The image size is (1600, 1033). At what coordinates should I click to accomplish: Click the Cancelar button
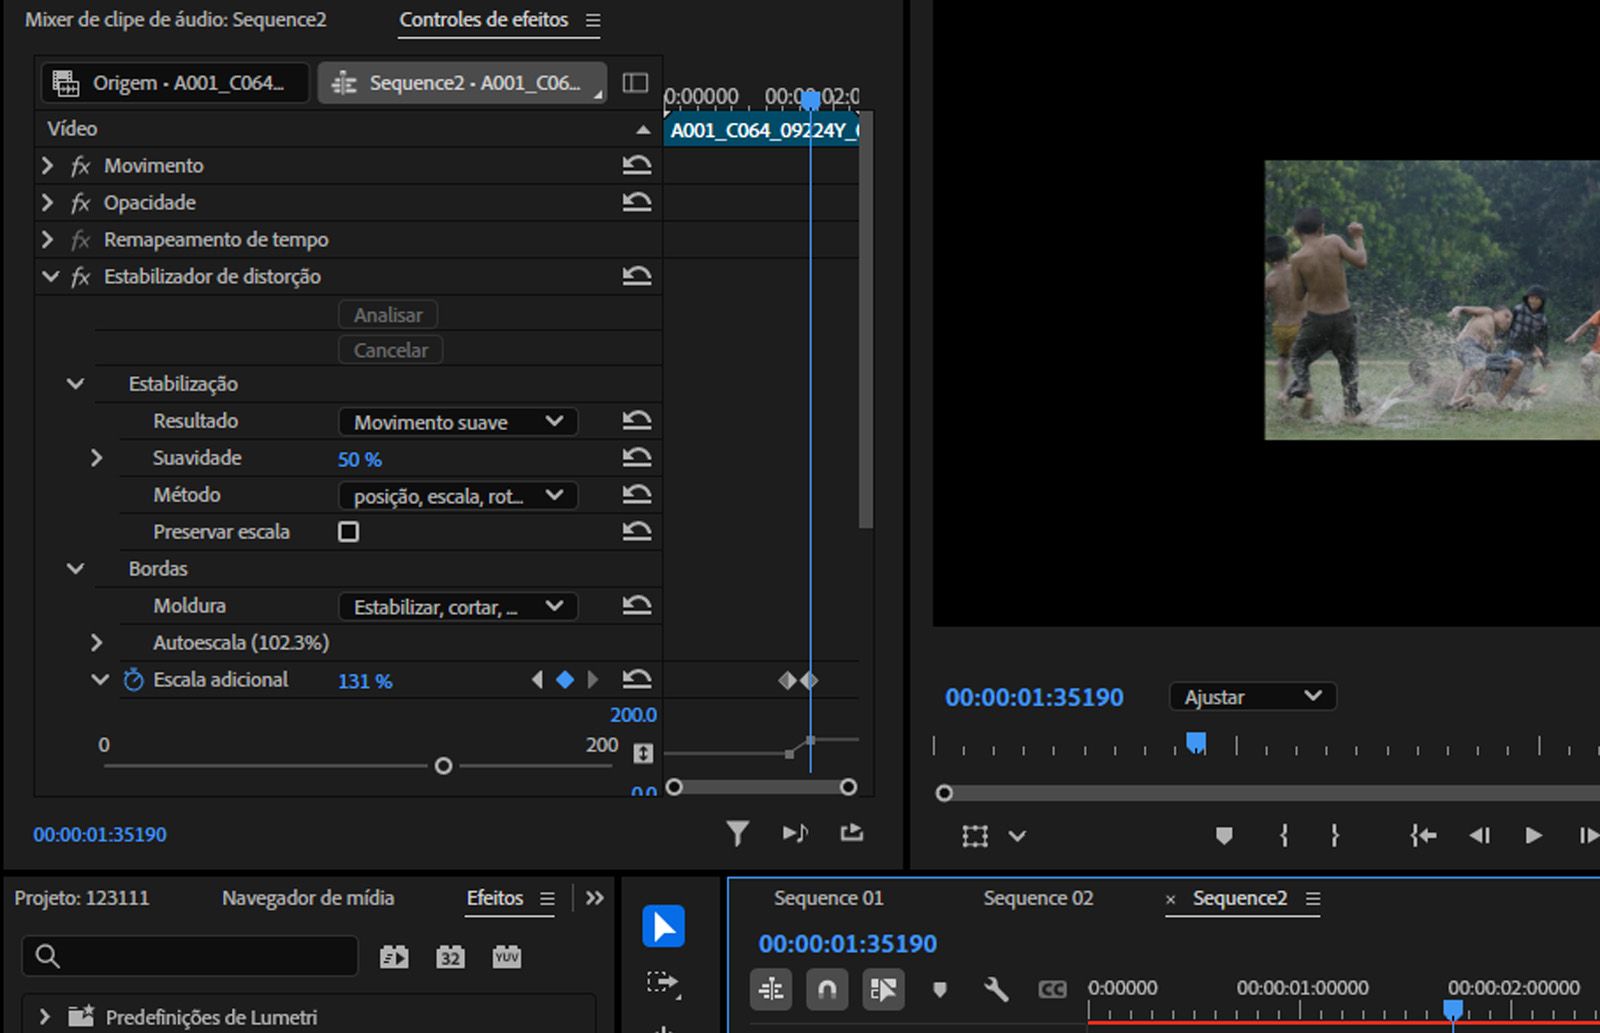point(391,351)
